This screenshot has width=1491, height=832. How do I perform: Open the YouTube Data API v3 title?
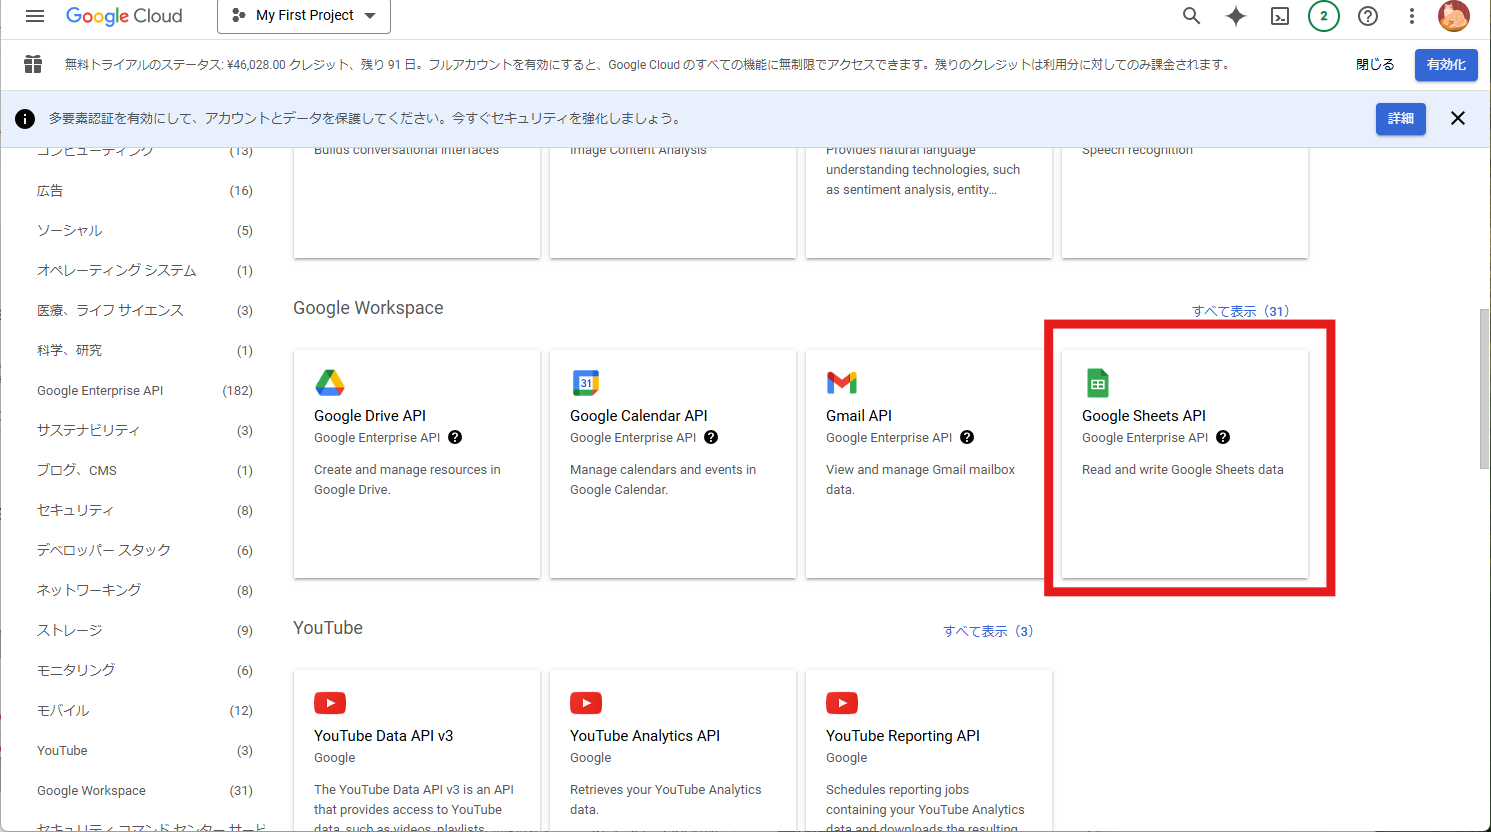384,736
